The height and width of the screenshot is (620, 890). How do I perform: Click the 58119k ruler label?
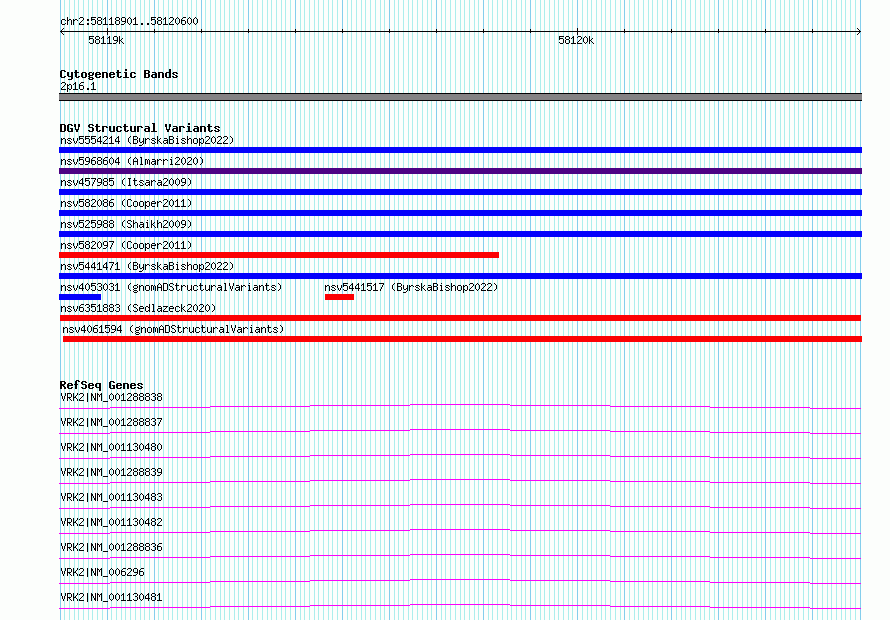(106, 40)
